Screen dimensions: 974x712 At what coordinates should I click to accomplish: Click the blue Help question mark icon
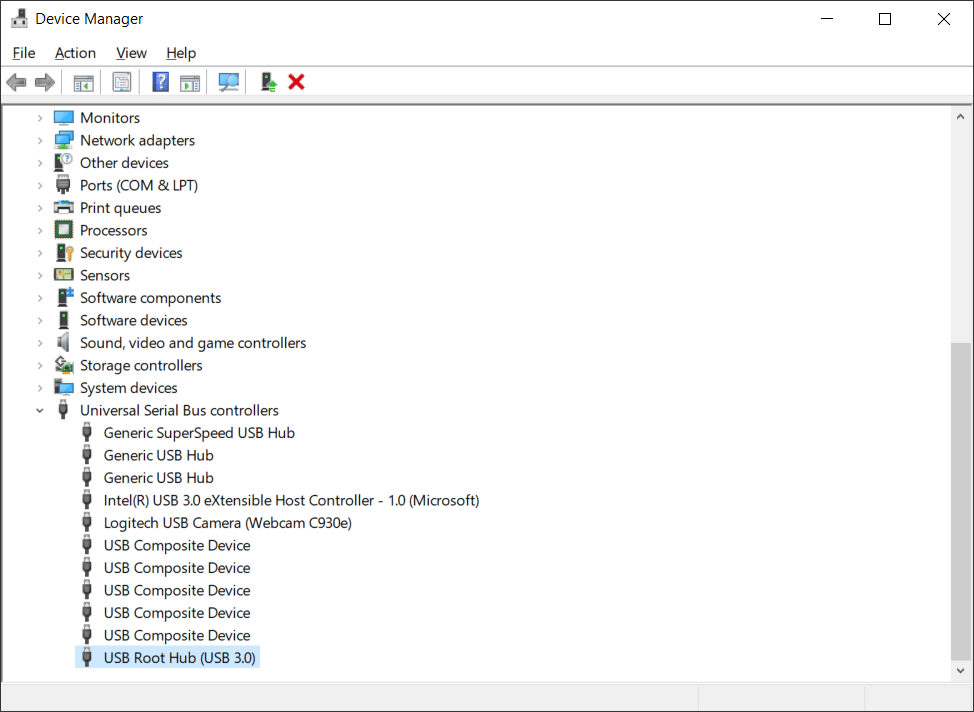coord(160,82)
